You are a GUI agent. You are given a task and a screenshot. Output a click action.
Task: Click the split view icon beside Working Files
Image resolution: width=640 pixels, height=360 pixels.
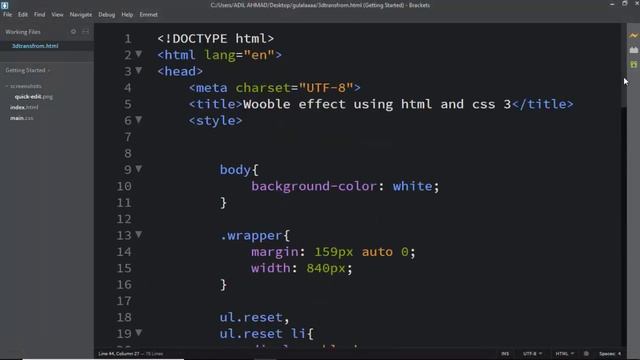85,31
